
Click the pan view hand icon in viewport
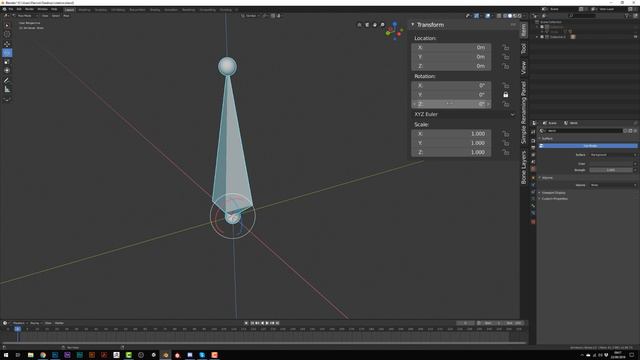click(x=375, y=25)
